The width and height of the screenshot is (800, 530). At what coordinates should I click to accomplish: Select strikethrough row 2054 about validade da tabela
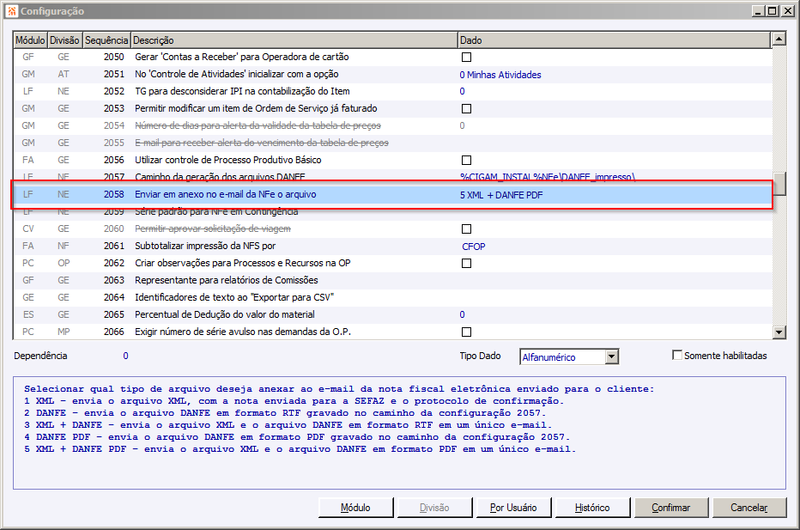pos(392,125)
